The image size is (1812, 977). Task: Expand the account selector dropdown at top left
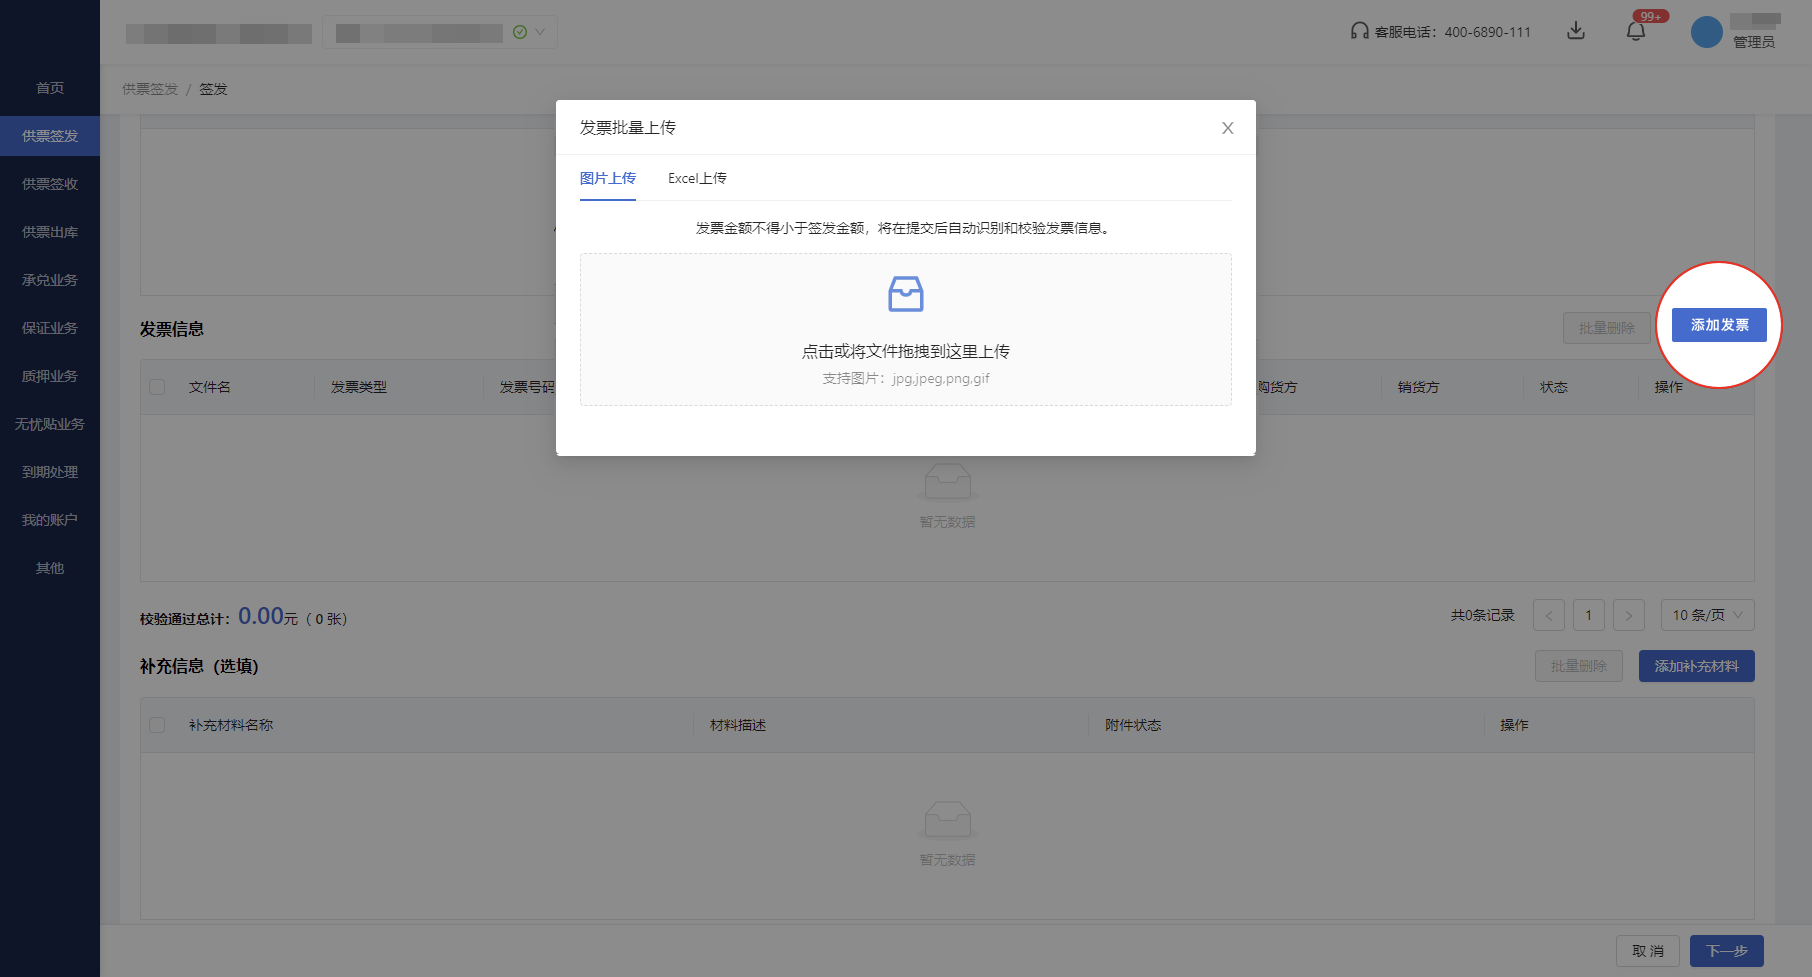(x=538, y=31)
